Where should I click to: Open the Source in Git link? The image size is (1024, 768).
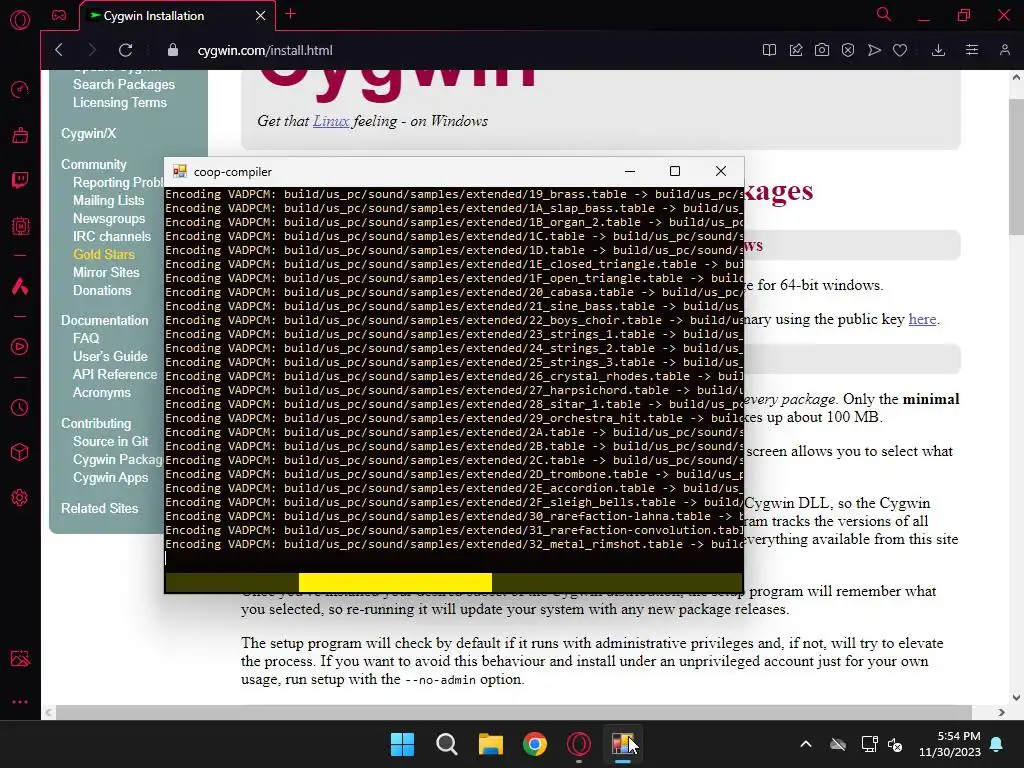coord(110,441)
